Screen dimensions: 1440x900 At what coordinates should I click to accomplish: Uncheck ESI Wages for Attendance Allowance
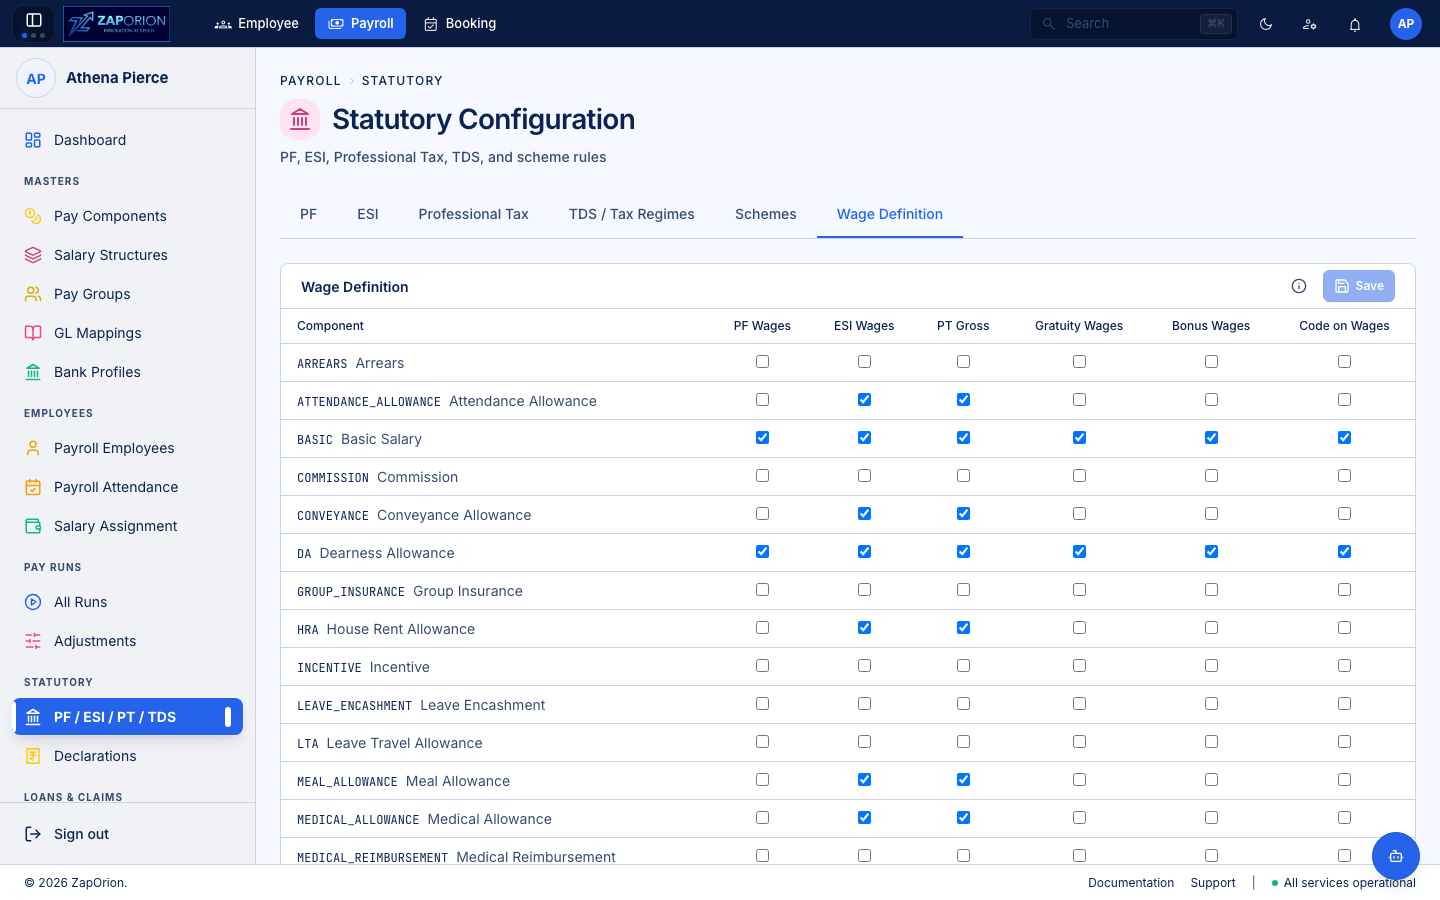(865, 400)
